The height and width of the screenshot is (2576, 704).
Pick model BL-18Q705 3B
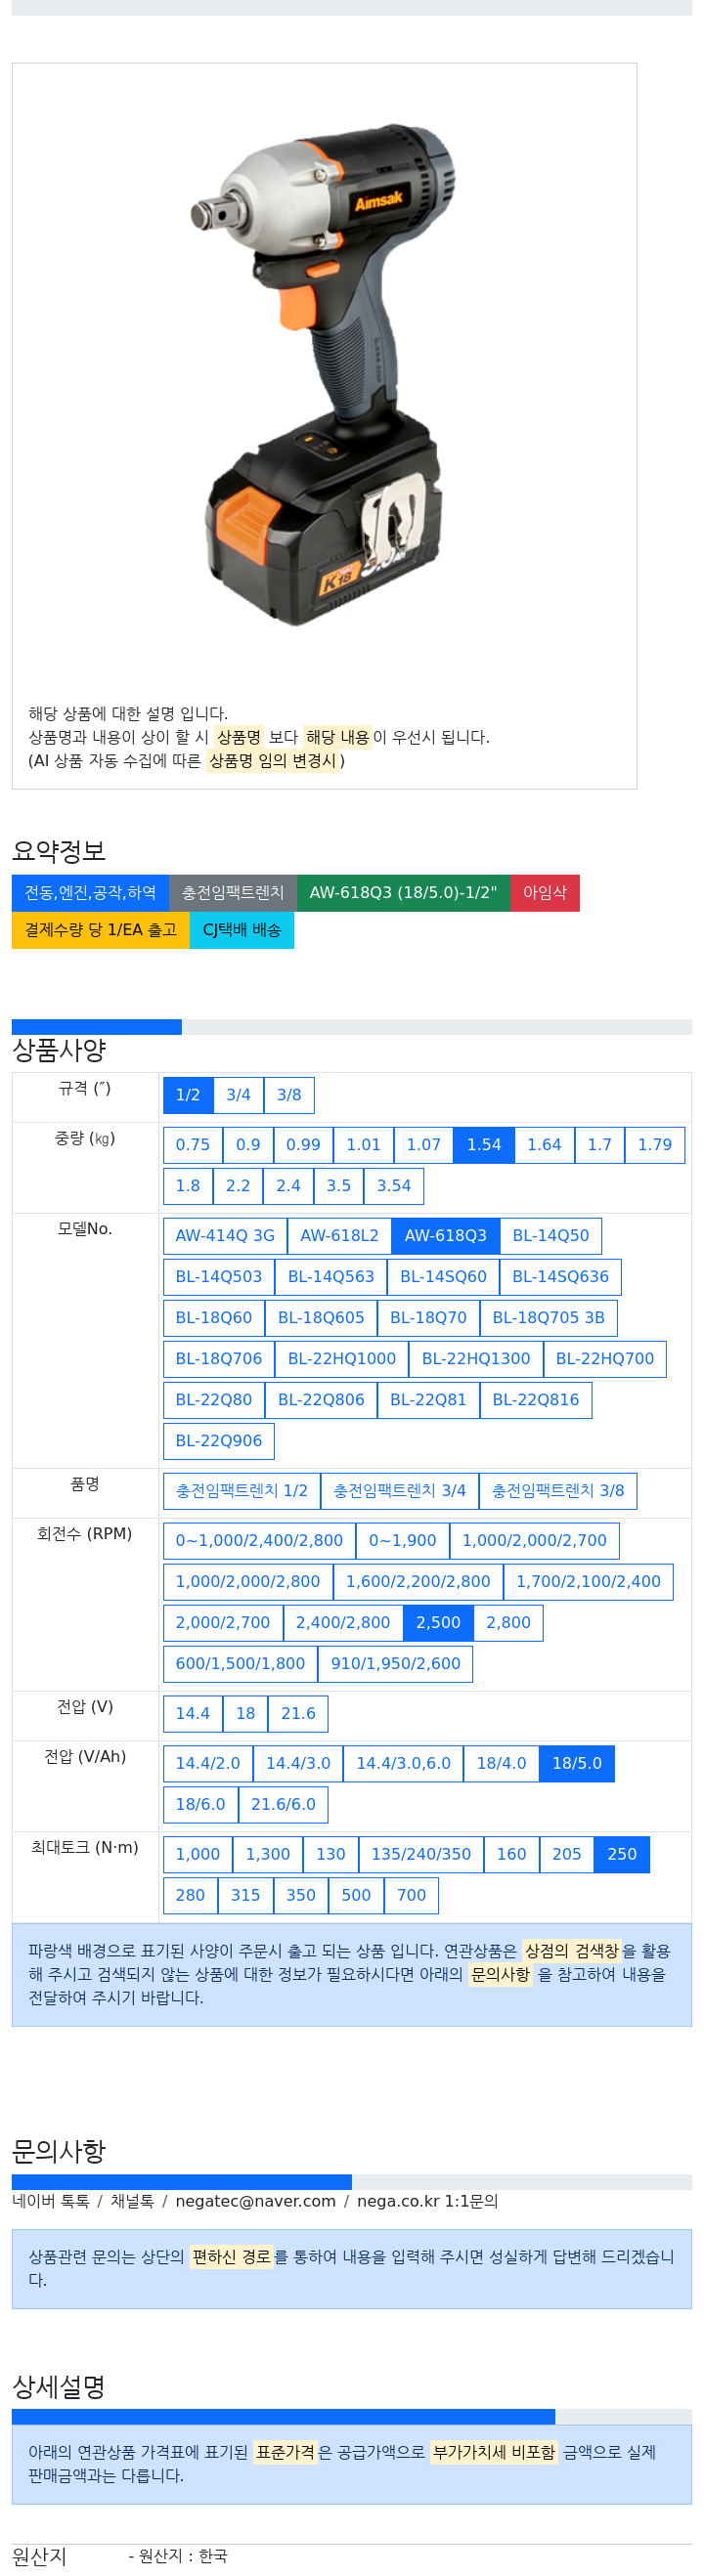pyautogui.click(x=548, y=1318)
